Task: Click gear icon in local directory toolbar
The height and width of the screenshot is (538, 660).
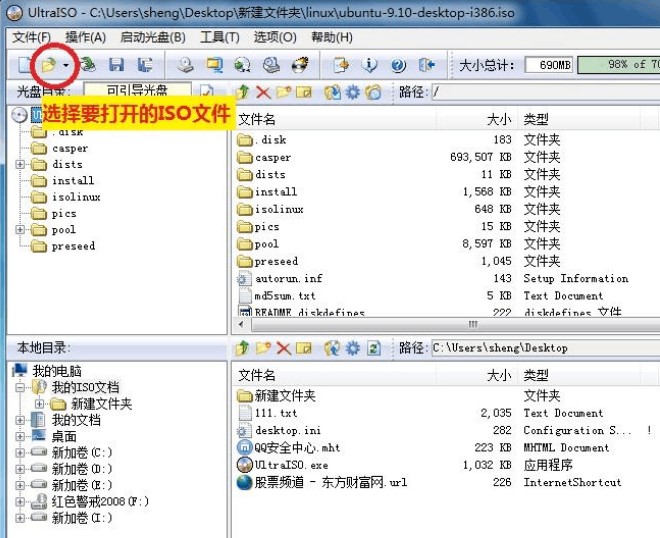Action: 353,348
